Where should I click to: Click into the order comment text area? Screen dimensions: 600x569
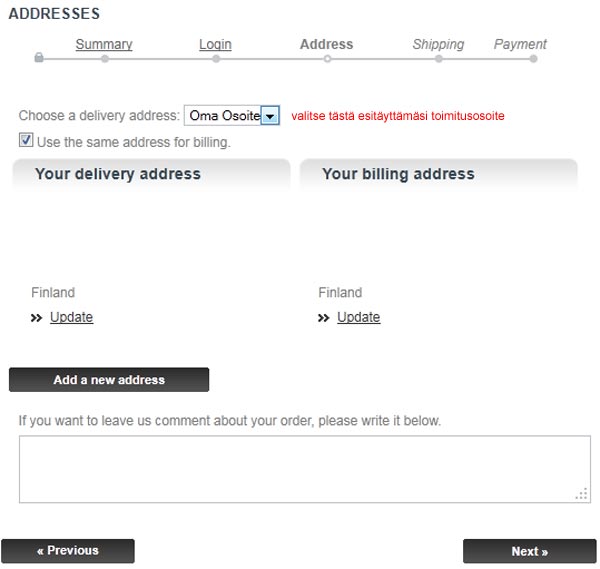305,469
